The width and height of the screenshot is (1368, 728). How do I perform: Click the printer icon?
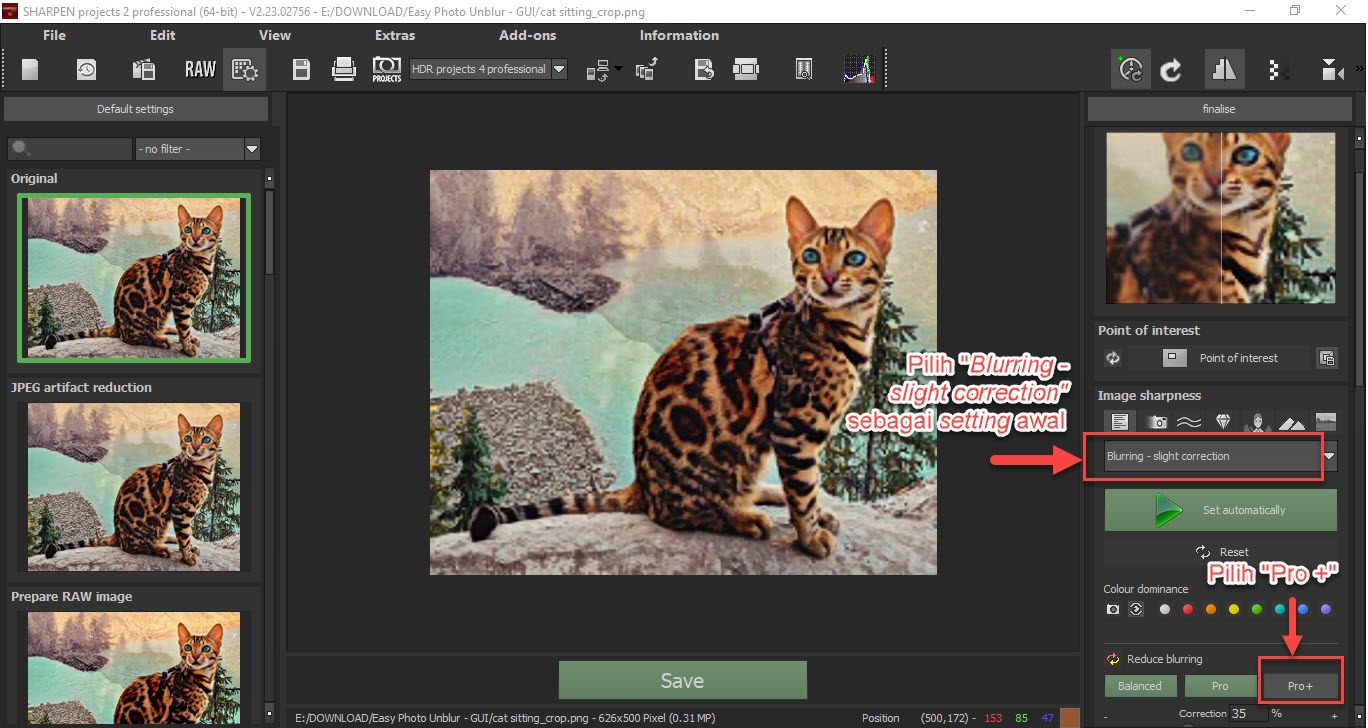(x=344, y=69)
